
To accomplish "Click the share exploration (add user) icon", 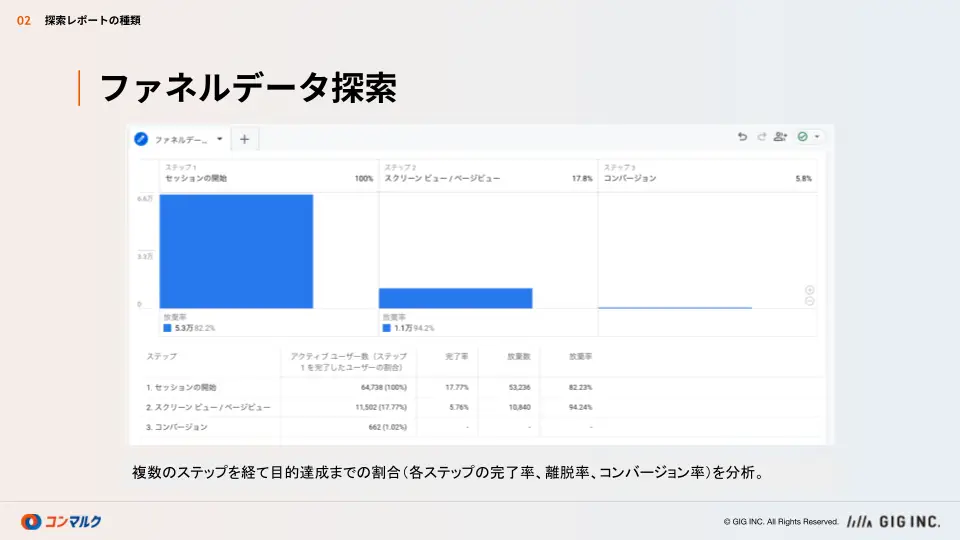I will click(x=780, y=137).
